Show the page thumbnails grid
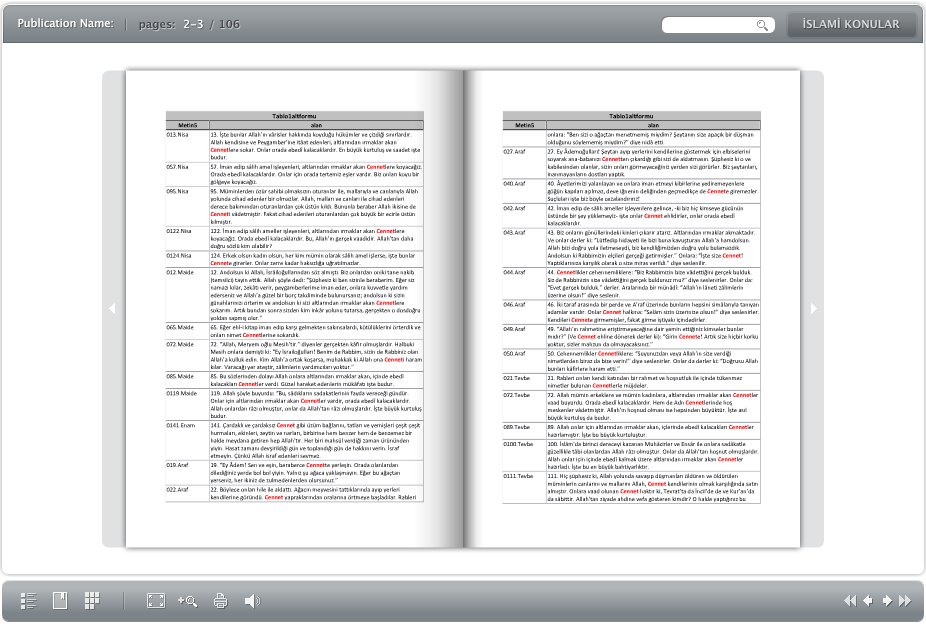Viewport: 926px width, 624px height. coord(92,601)
